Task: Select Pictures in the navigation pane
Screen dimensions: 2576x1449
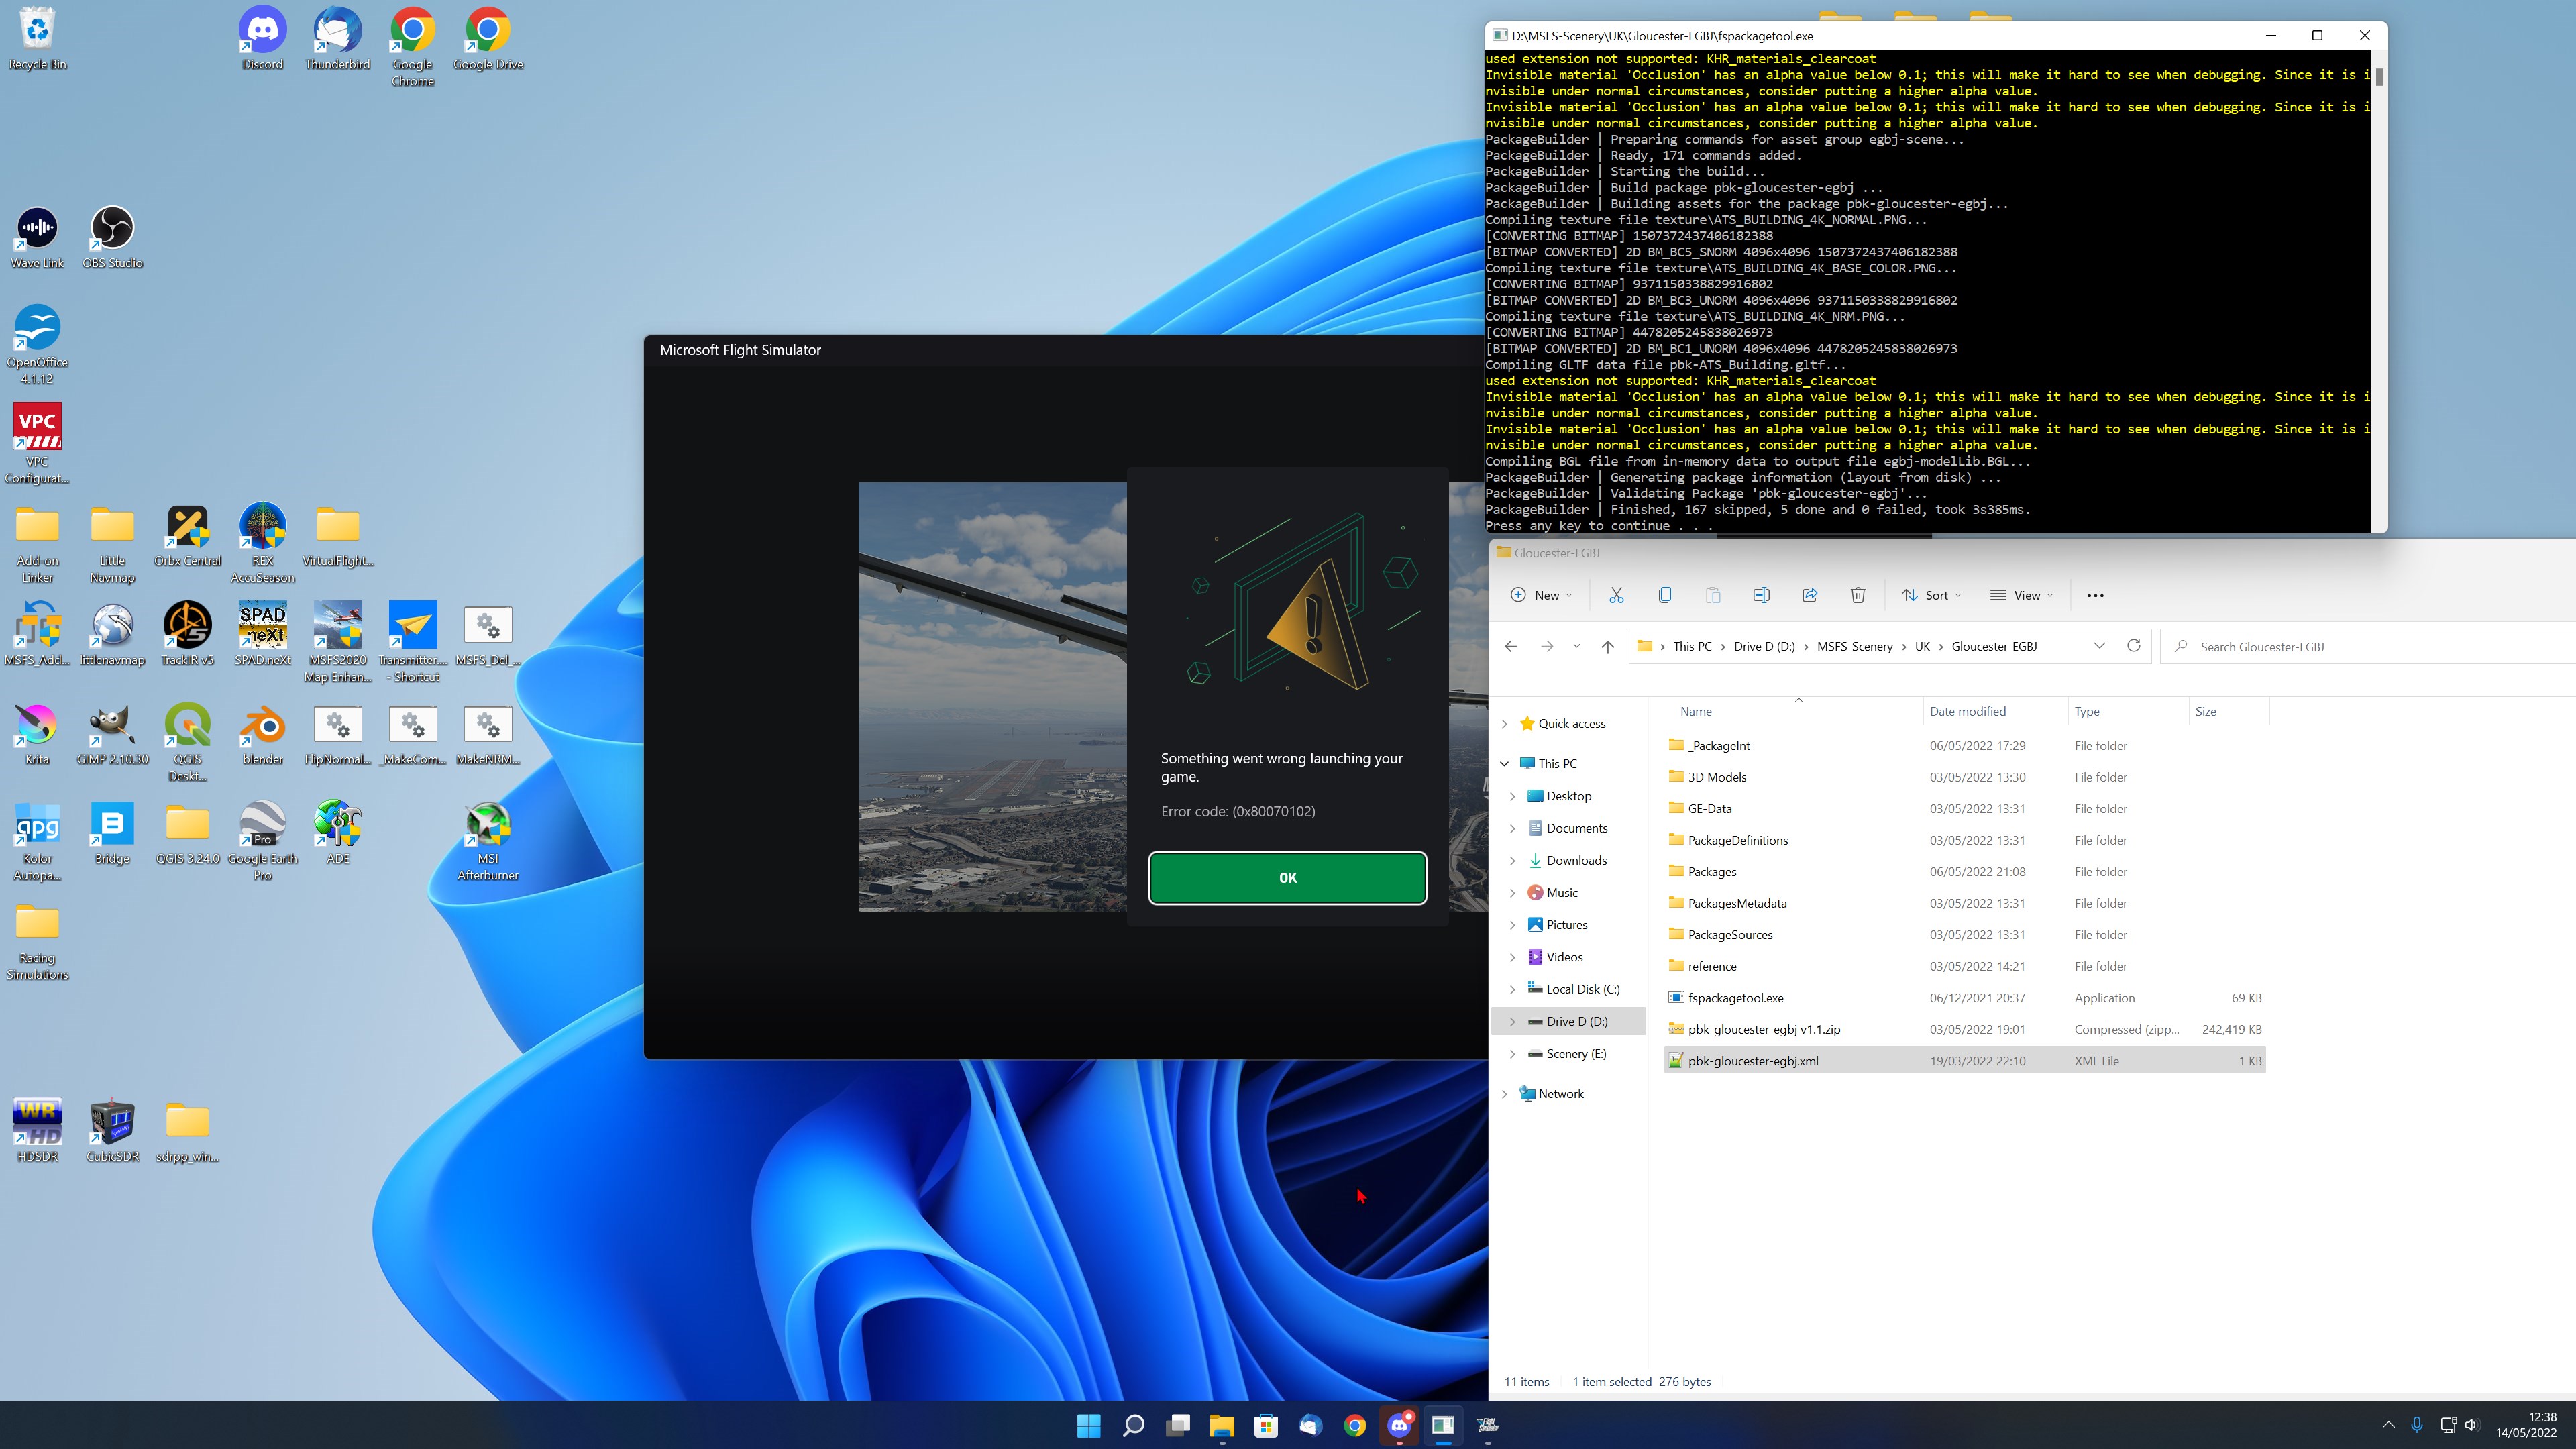Action: pos(1566,924)
